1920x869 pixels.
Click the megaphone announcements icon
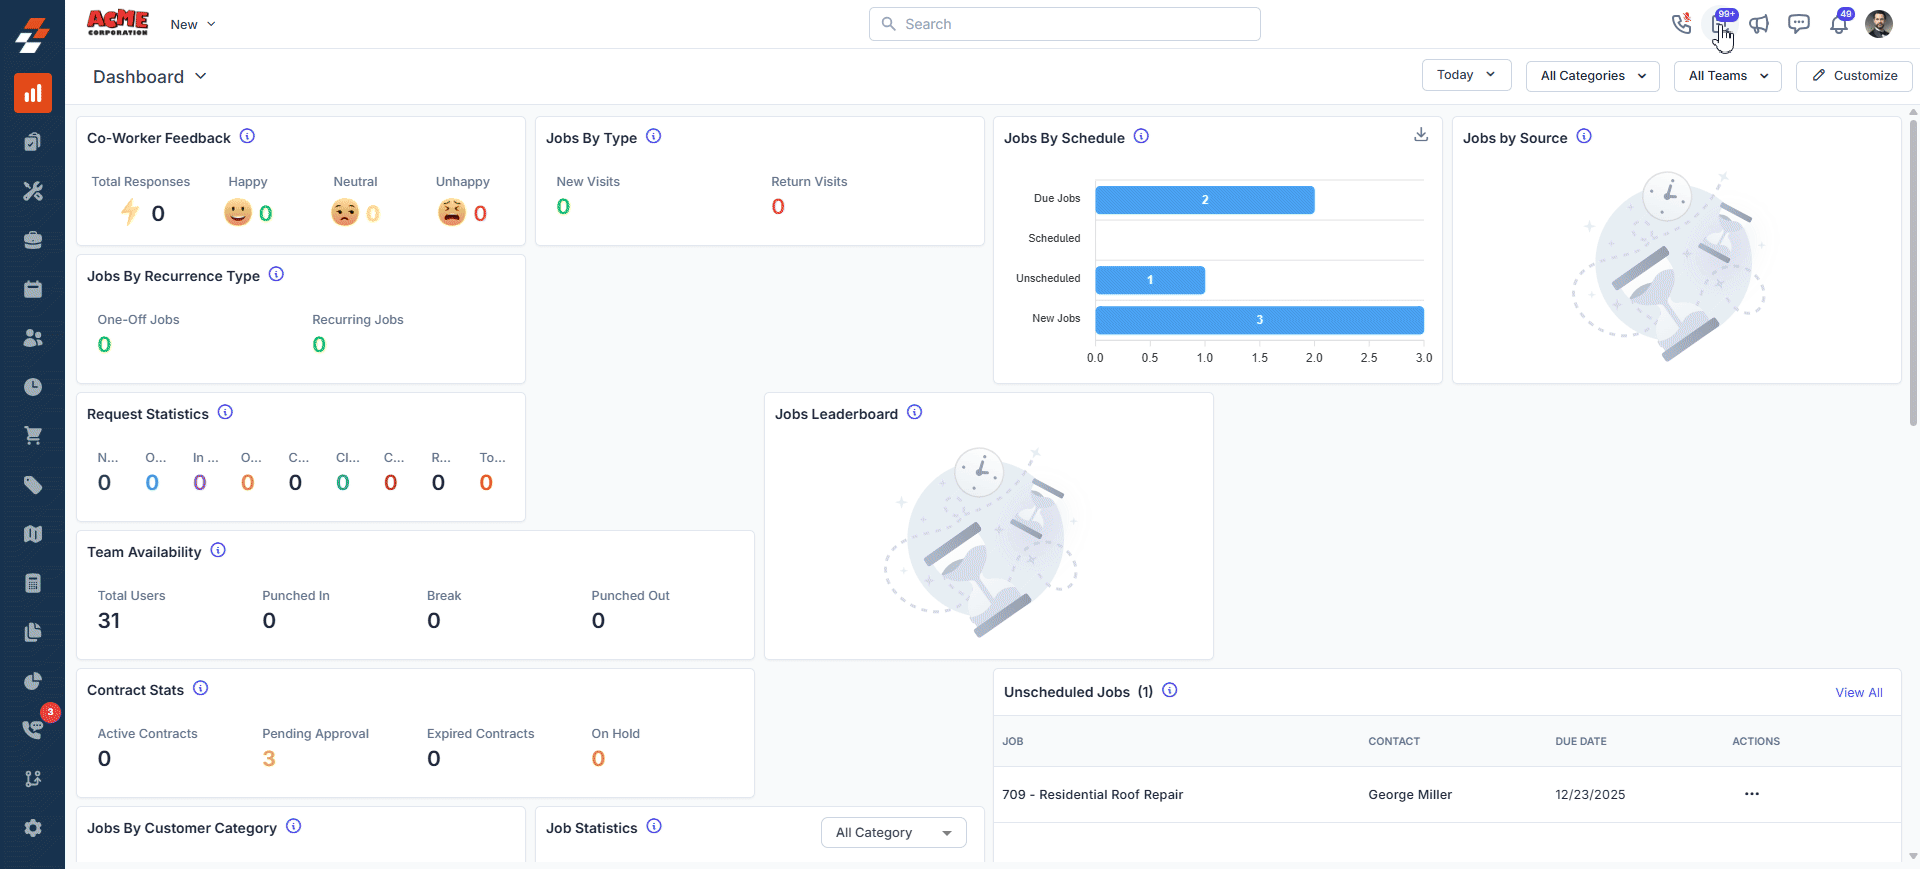point(1760,24)
